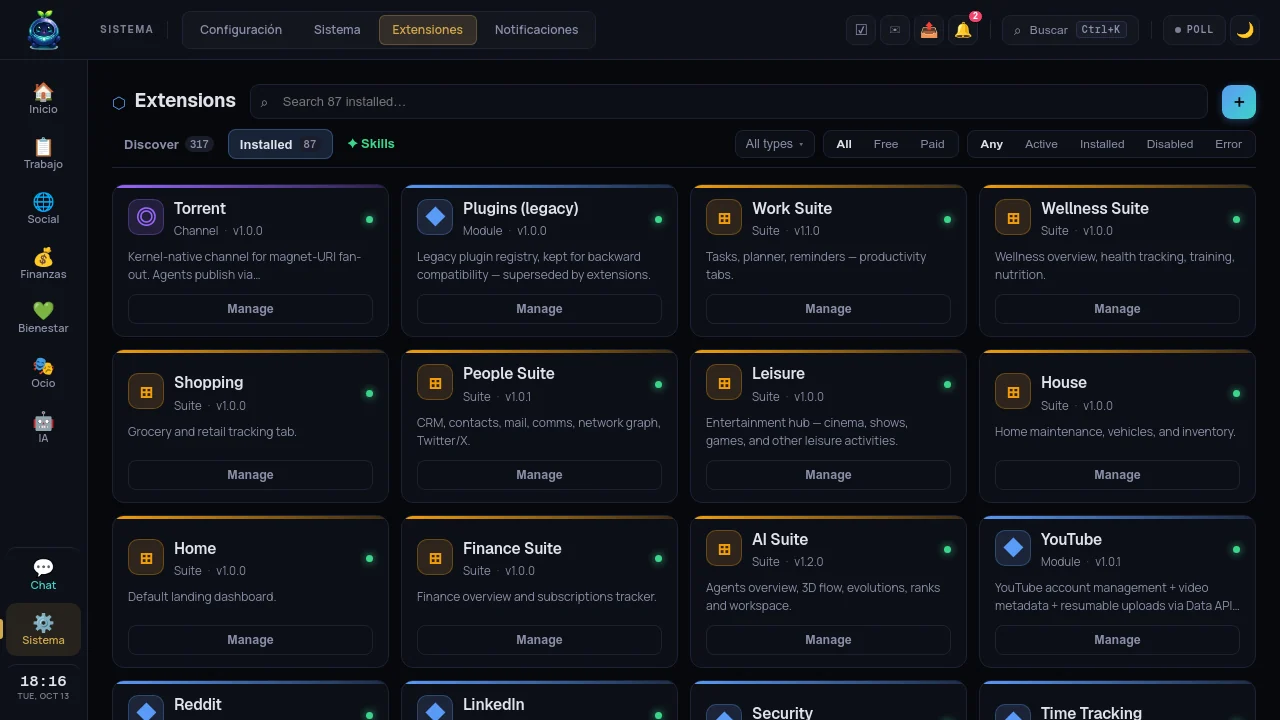This screenshot has height=720, width=1280.
Task: Open Chat from the sidebar
Action: (43, 574)
